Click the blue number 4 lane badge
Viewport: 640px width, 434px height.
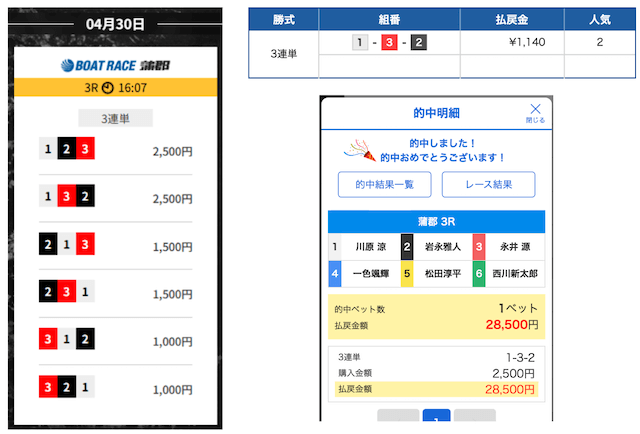(x=335, y=274)
